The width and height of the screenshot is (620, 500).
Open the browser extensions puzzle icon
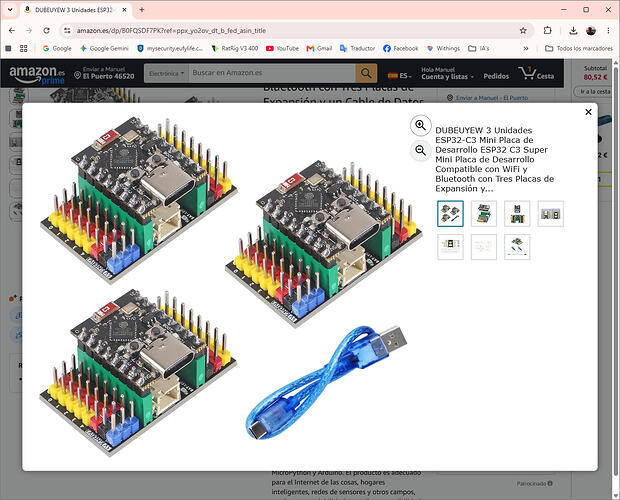pyautogui.click(x=547, y=30)
